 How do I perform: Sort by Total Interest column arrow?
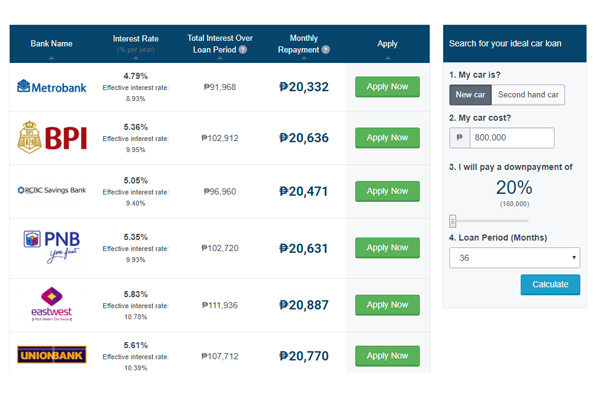pos(220,58)
